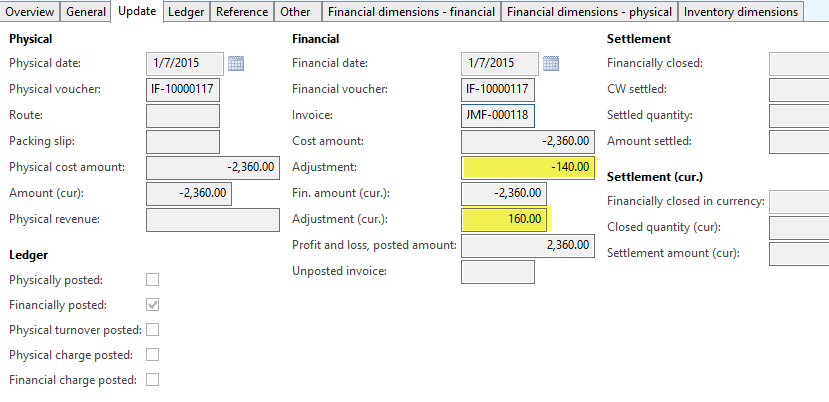Viewport: 829px width, 402px height.
Task: Select the highlighted Adjustment (cur.) field 160.00
Action: [x=505, y=218]
